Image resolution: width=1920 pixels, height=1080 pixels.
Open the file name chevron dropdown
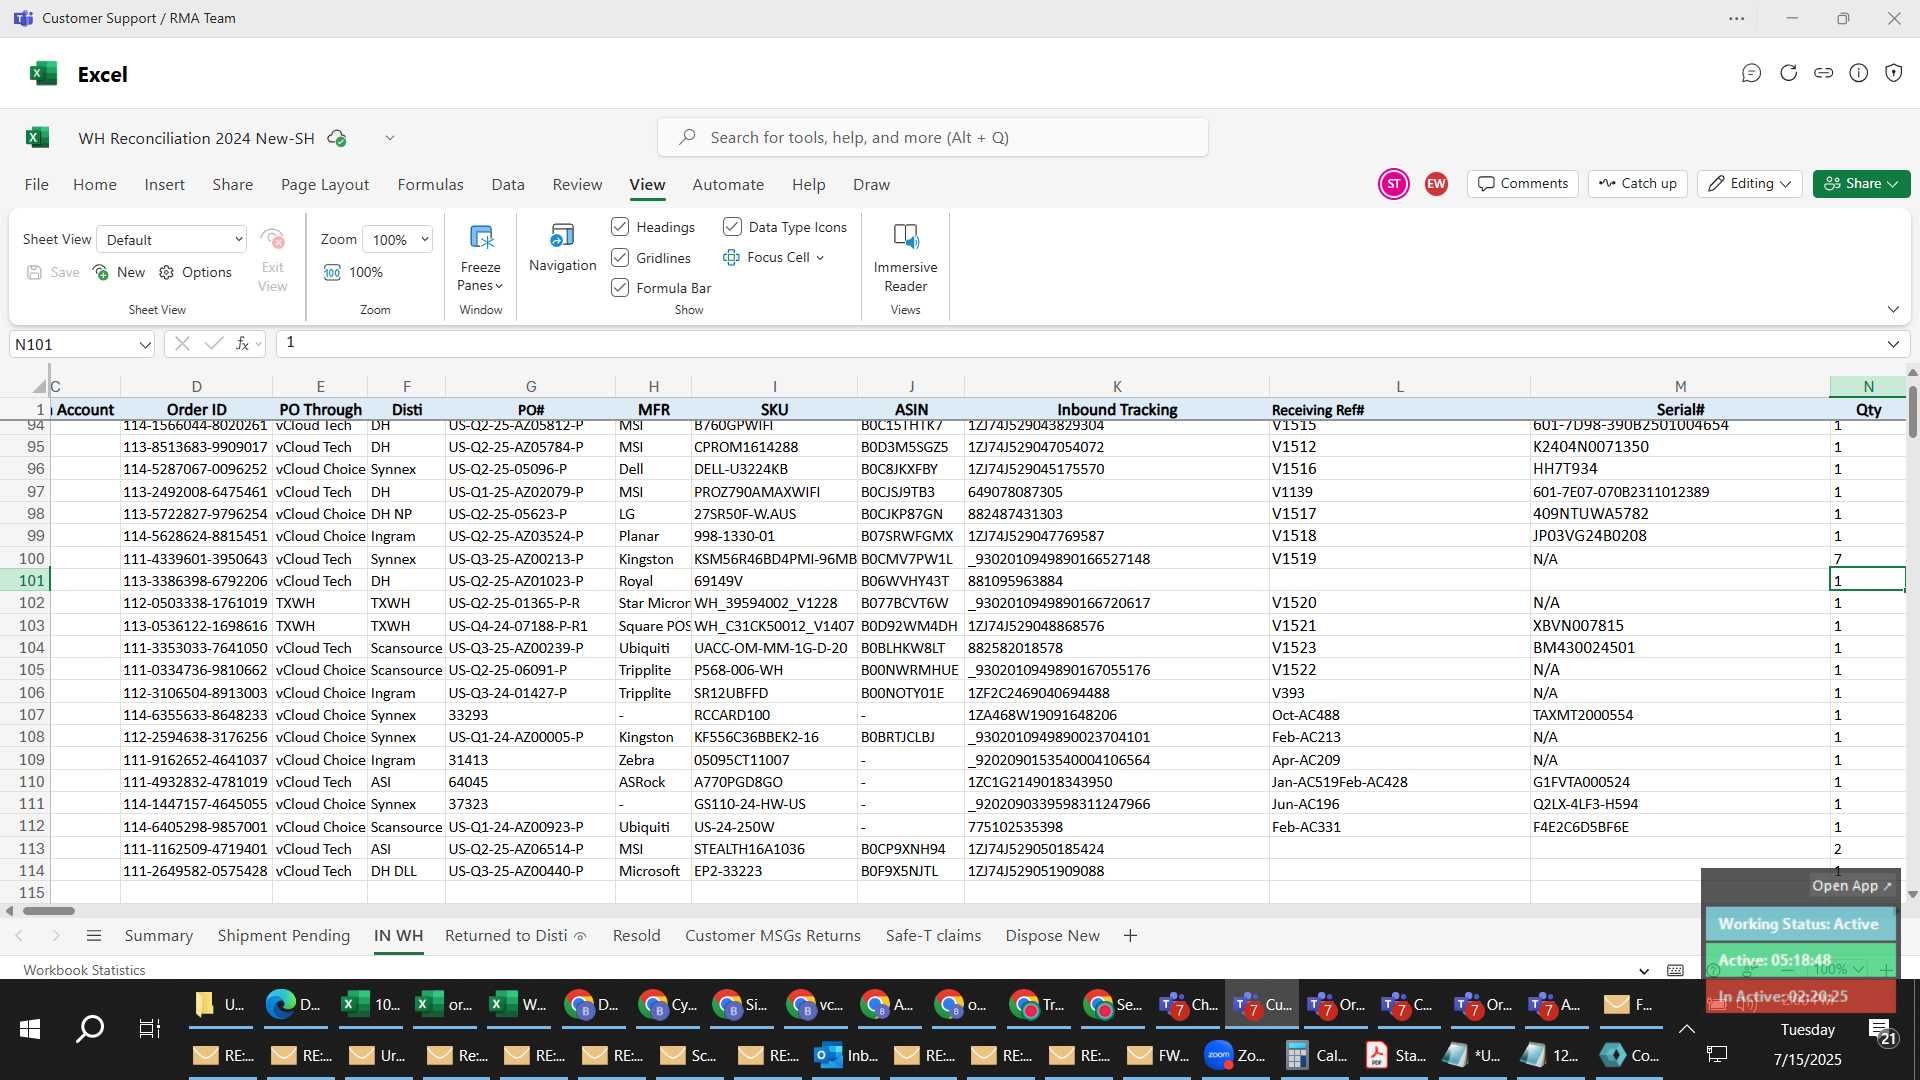coord(390,138)
